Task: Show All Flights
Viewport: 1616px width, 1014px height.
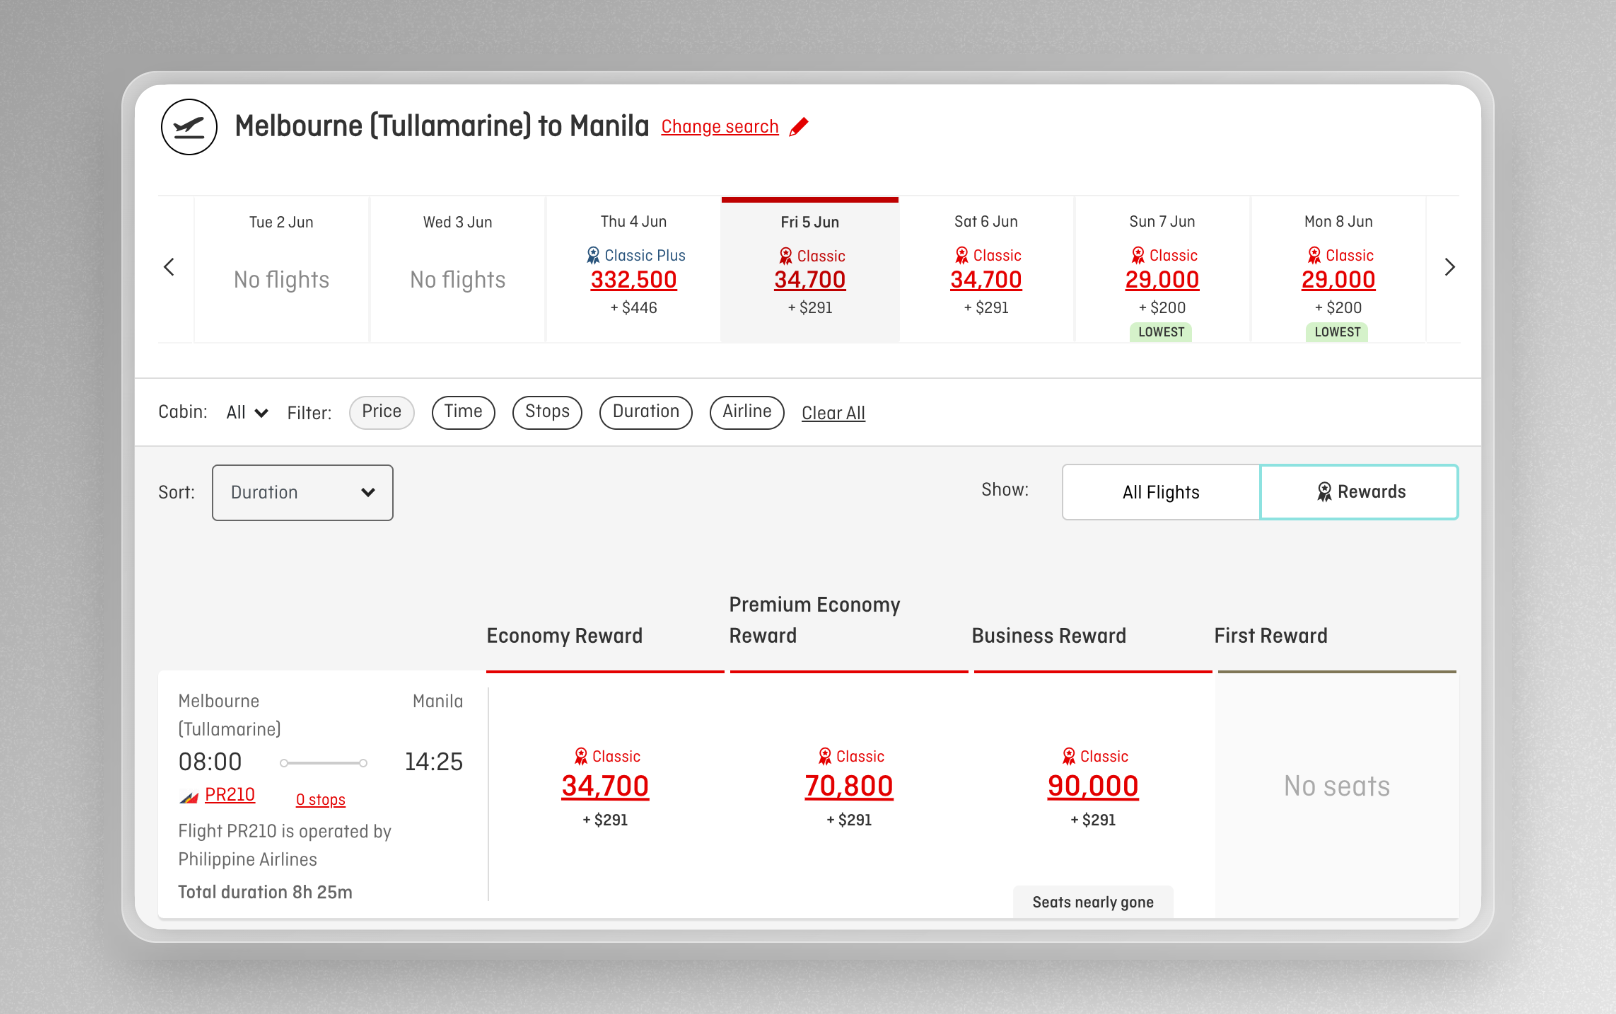Action: click(x=1161, y=492)
